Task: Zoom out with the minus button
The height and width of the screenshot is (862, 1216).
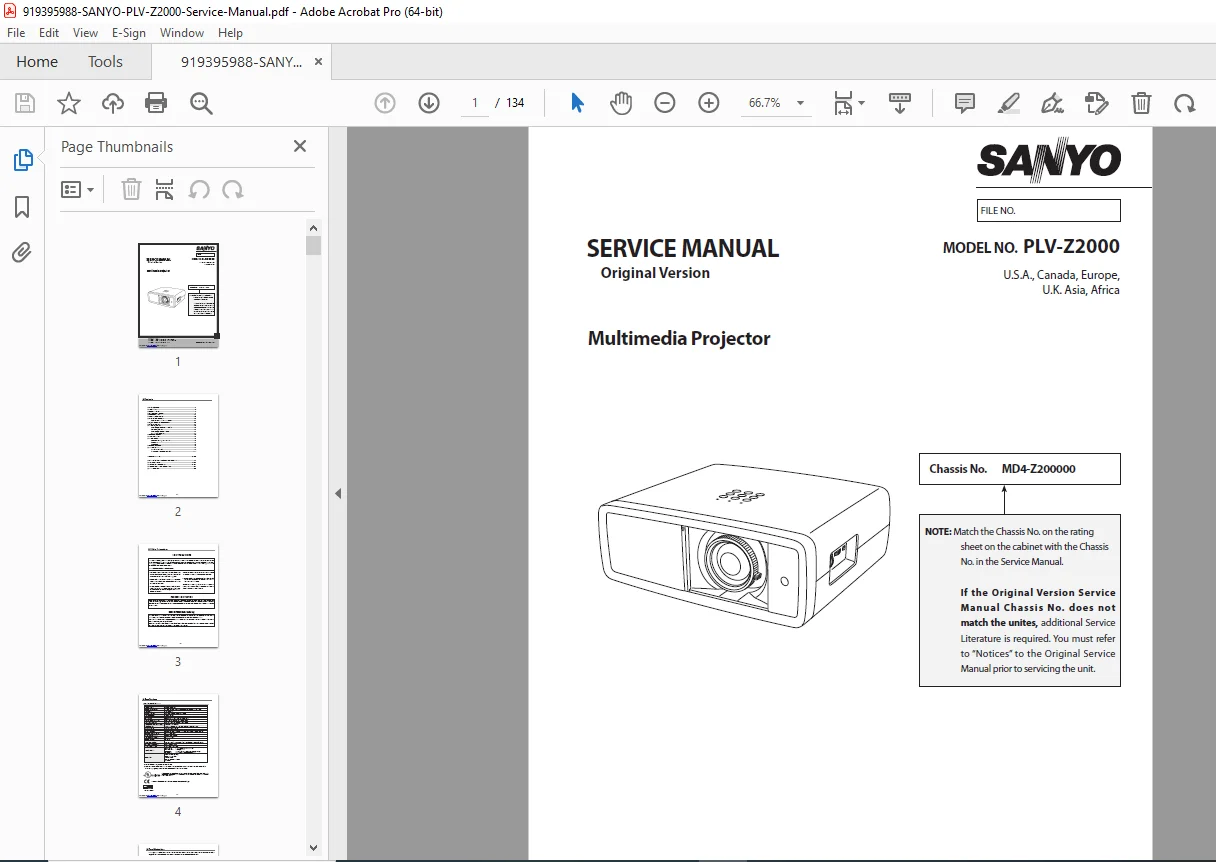Action: coord(665,103)
